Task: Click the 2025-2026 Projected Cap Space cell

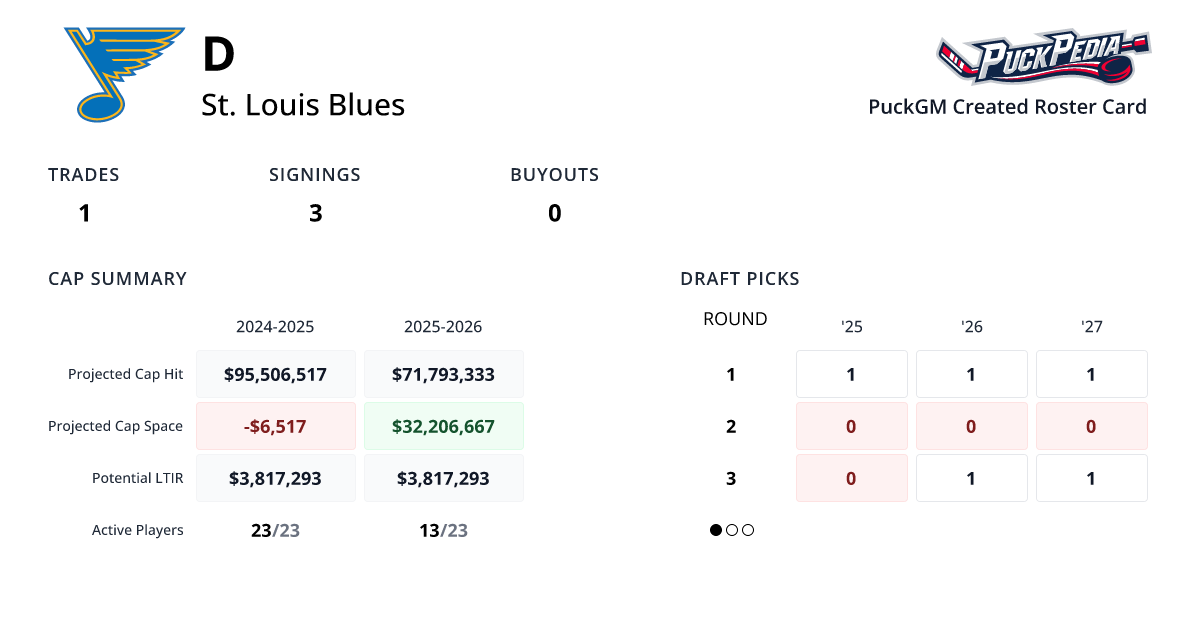Action: [x=443, y=427]
